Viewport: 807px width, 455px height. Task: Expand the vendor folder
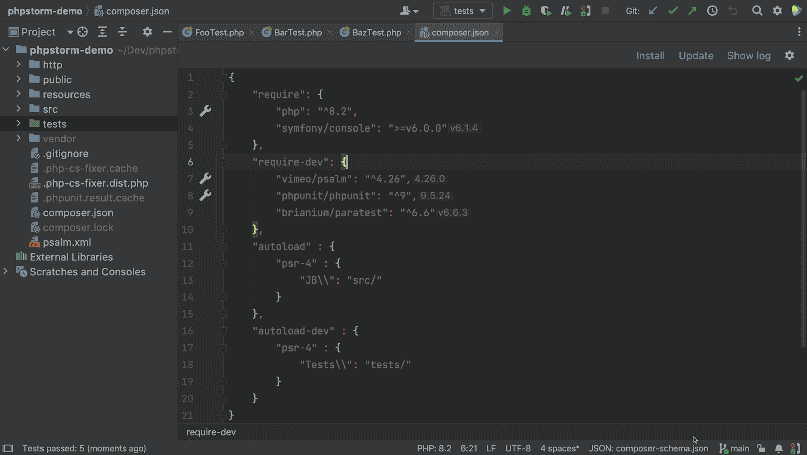[x=19, y=138]
